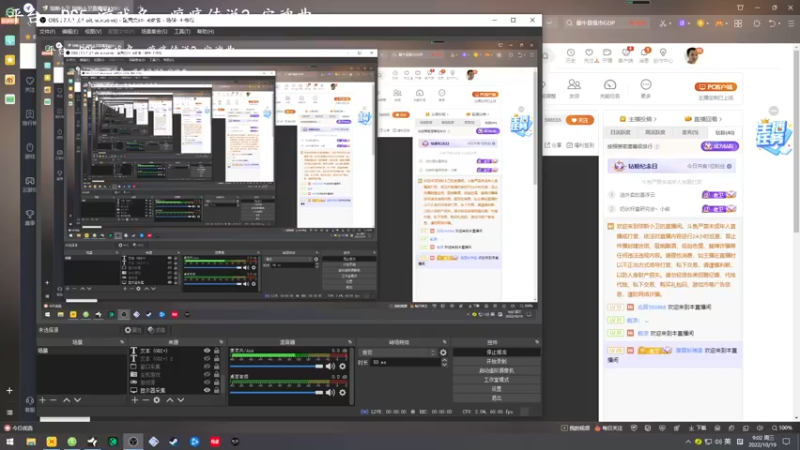Click 工作室模式 studio mode button
800x450 pixels.
tap(496, 380)
